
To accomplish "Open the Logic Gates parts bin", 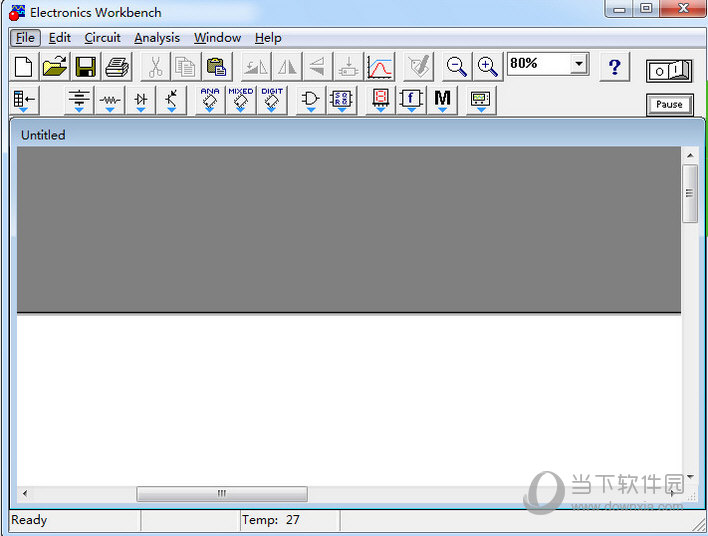I will 311,100.
